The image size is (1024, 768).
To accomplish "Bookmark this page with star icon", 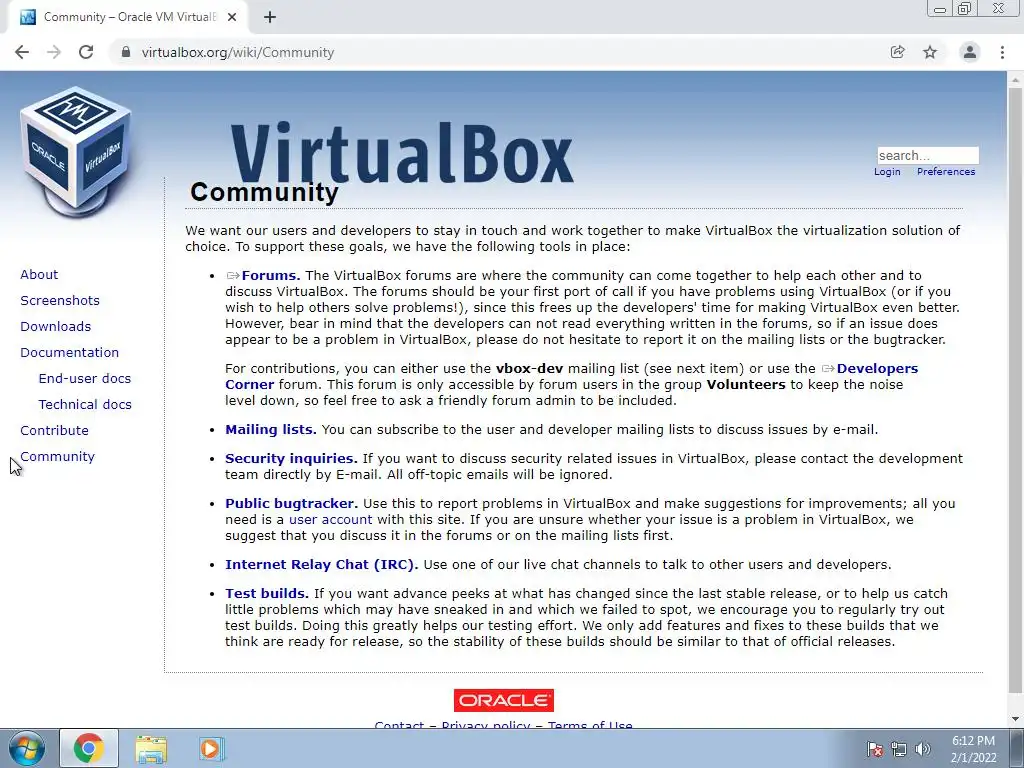I will click(x=930, y=52).
